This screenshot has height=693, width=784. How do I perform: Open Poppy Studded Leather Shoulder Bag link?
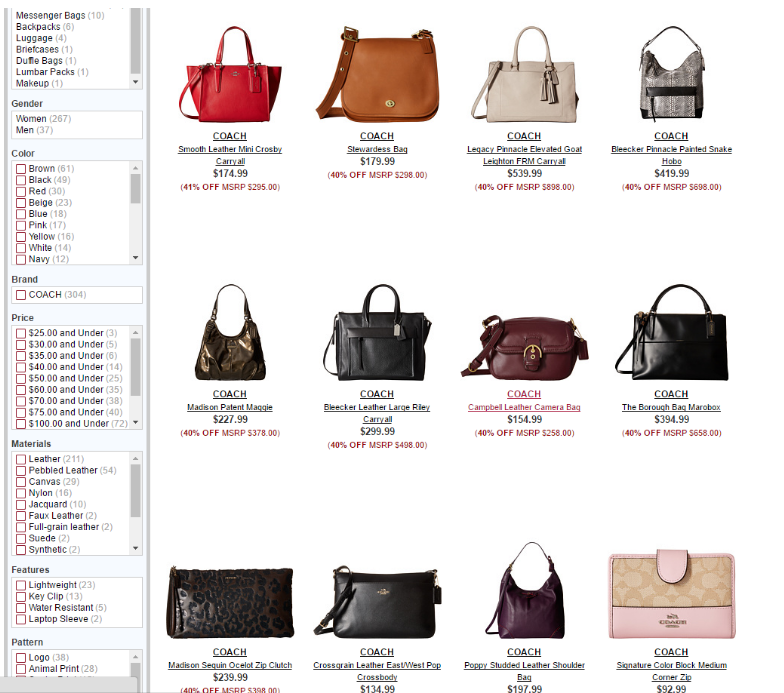524,671
